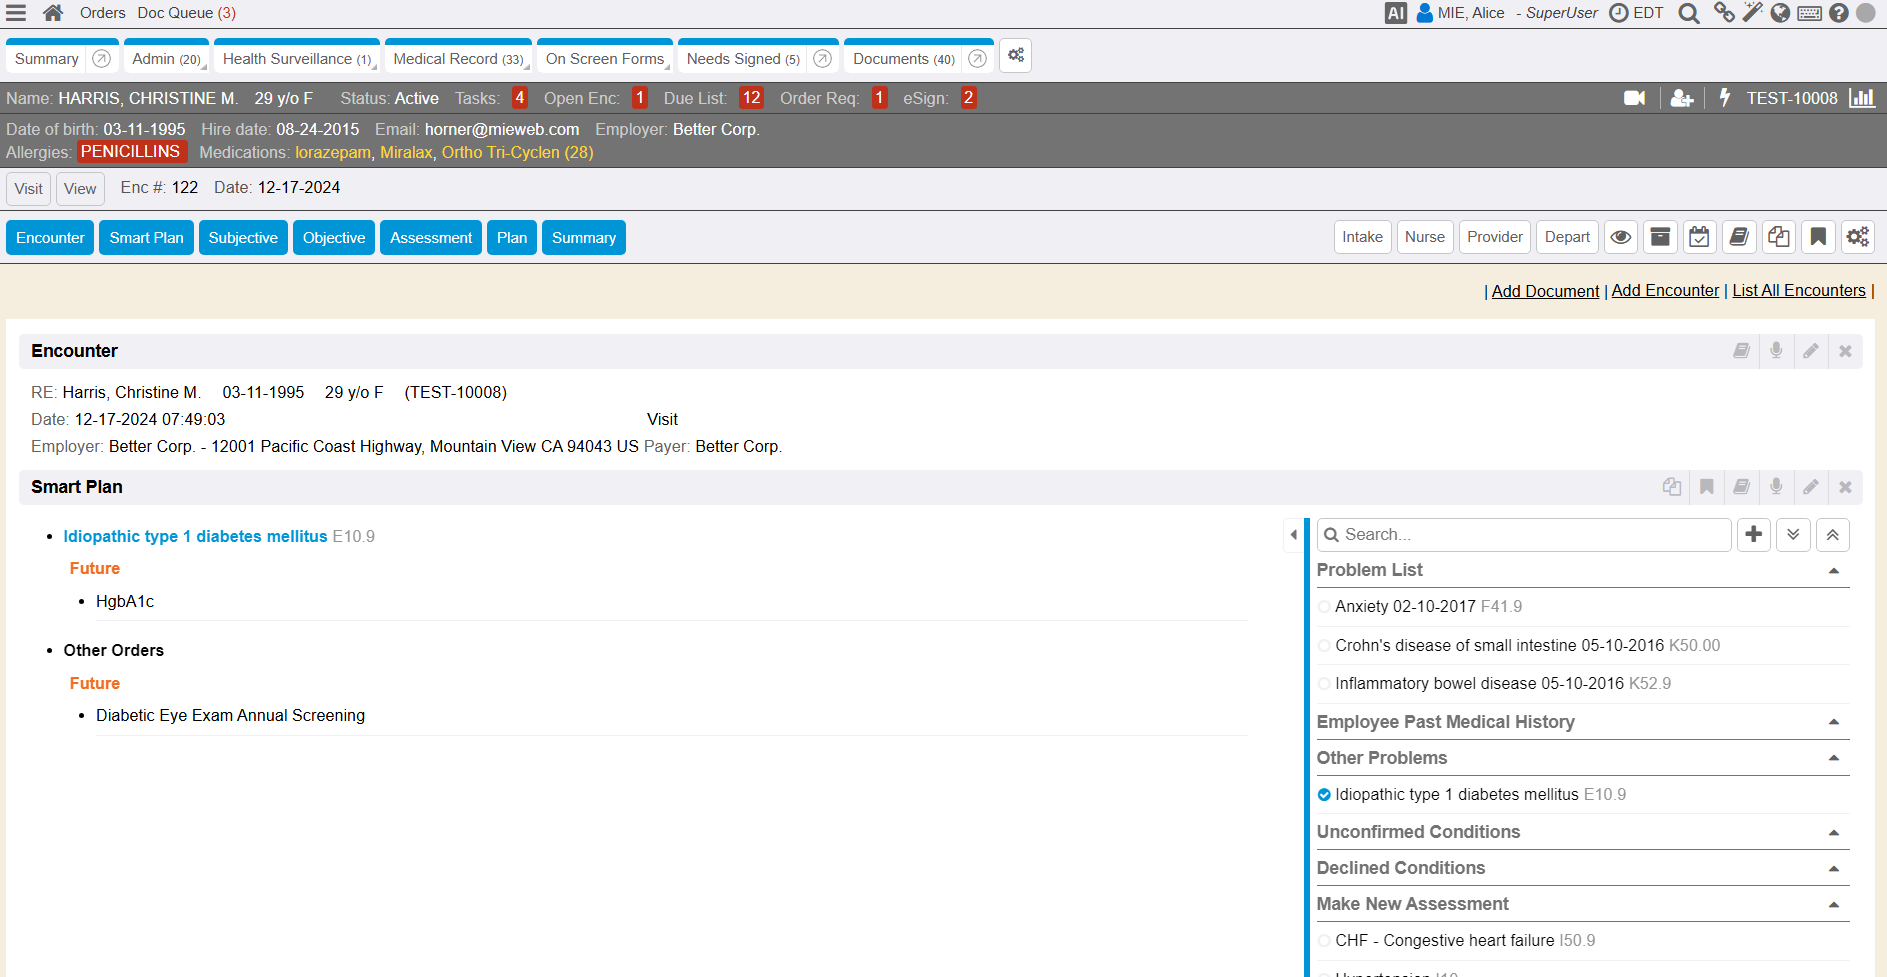Collapse side panel with left arrow handle
The image size is (1887, 977).
click(1293, 535)
